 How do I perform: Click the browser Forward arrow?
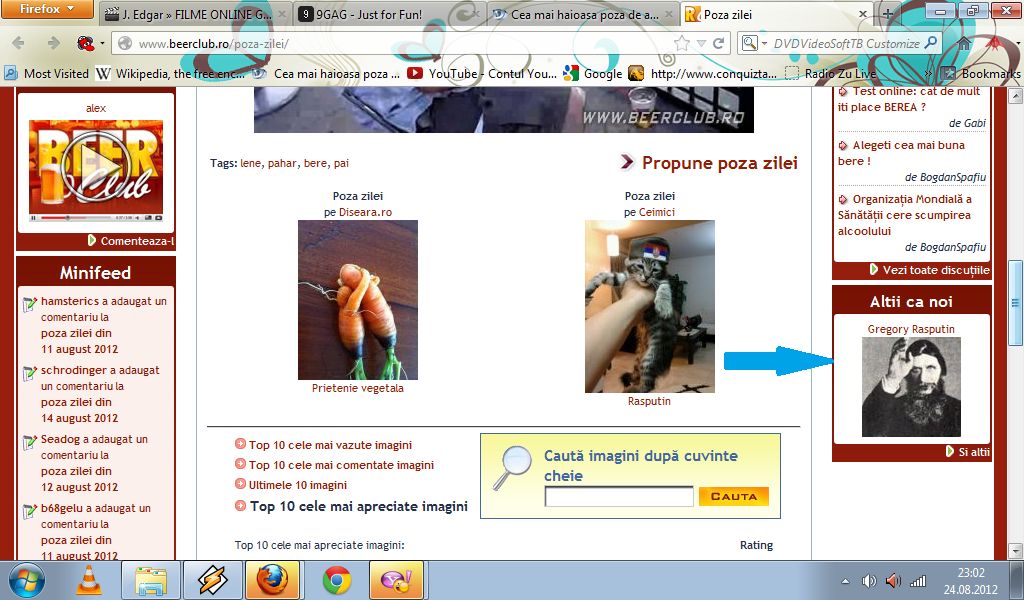coord(54,44)
